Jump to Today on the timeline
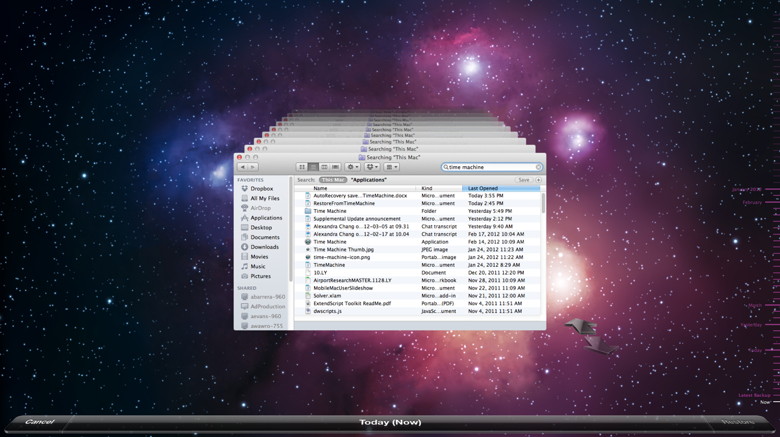780x437 pixels. pyautogui.click(x=755, y=350)
